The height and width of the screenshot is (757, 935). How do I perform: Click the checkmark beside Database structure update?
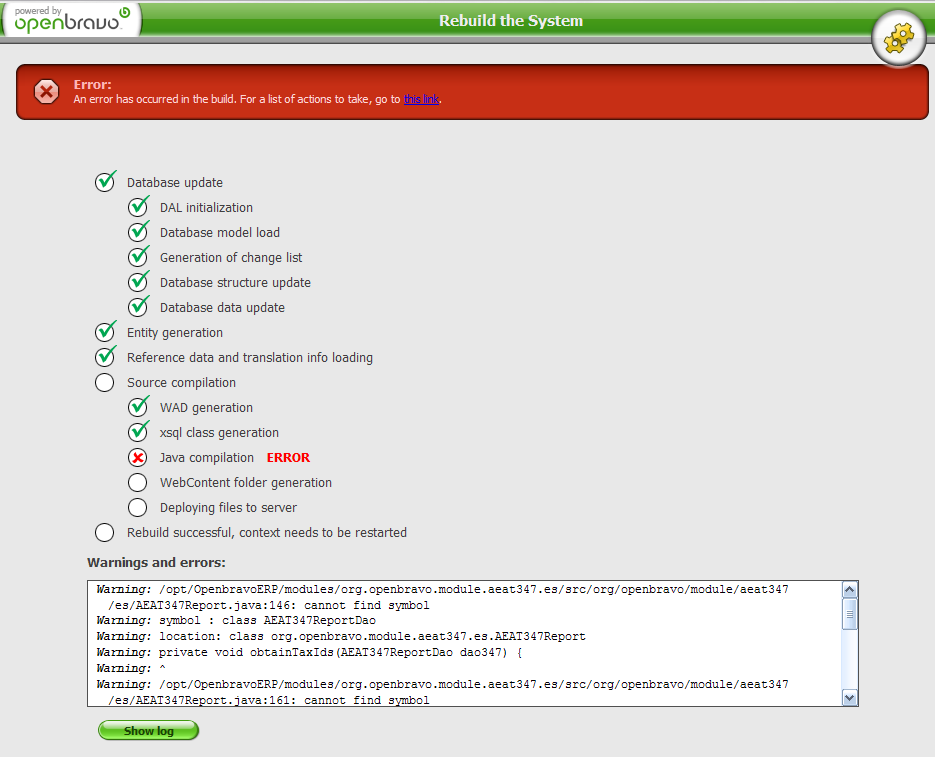(138, 282)
